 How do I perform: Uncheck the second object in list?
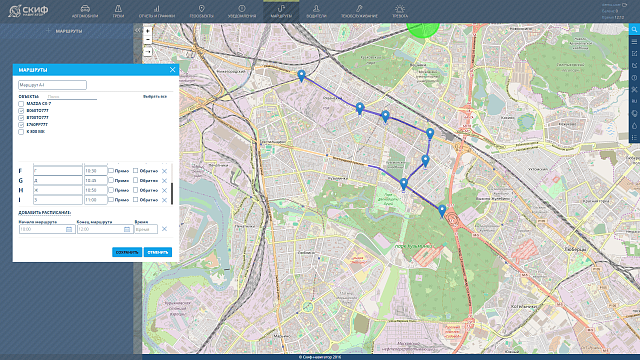(21, 111)
